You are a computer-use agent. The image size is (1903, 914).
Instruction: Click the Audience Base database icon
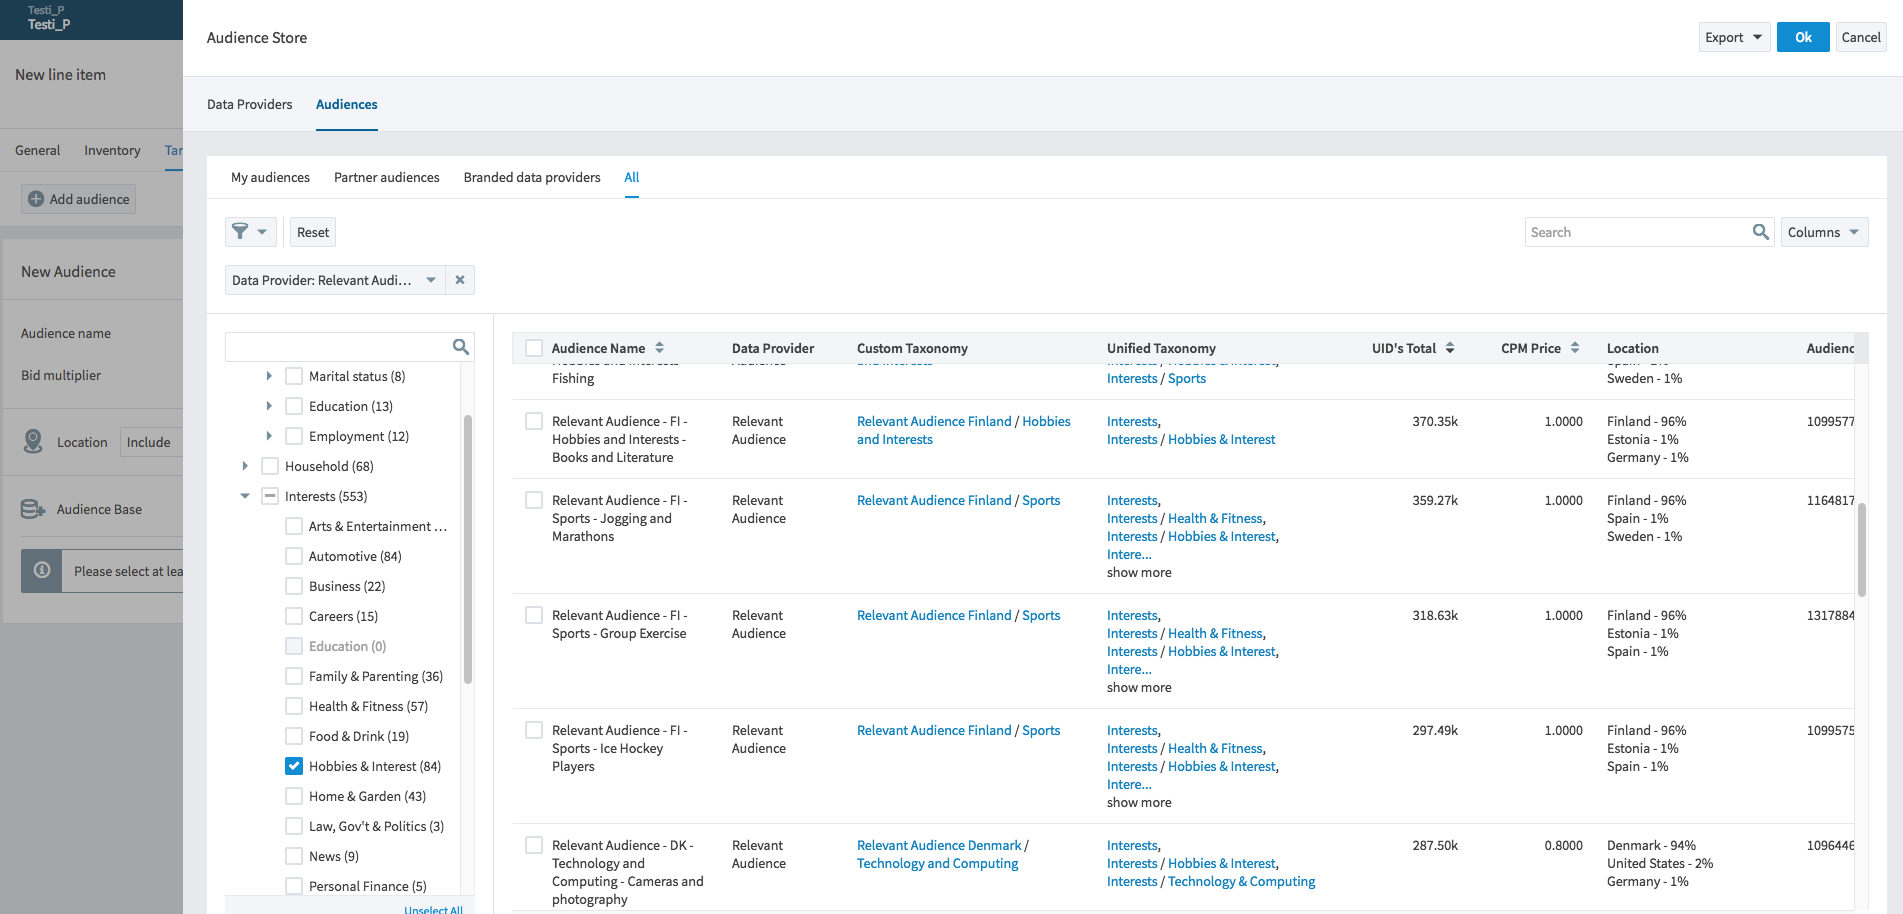pos(33,509)
